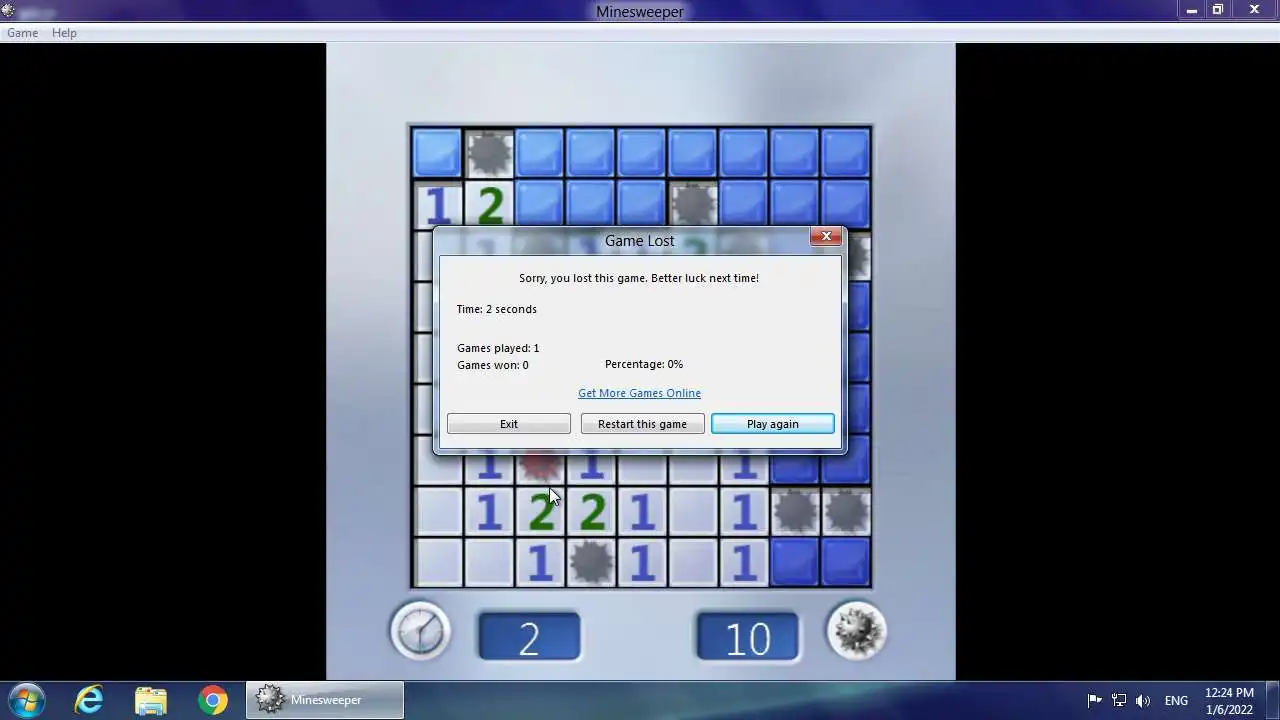Click the mine in the second row
The image size is (1280, 720).
(693, 204)
